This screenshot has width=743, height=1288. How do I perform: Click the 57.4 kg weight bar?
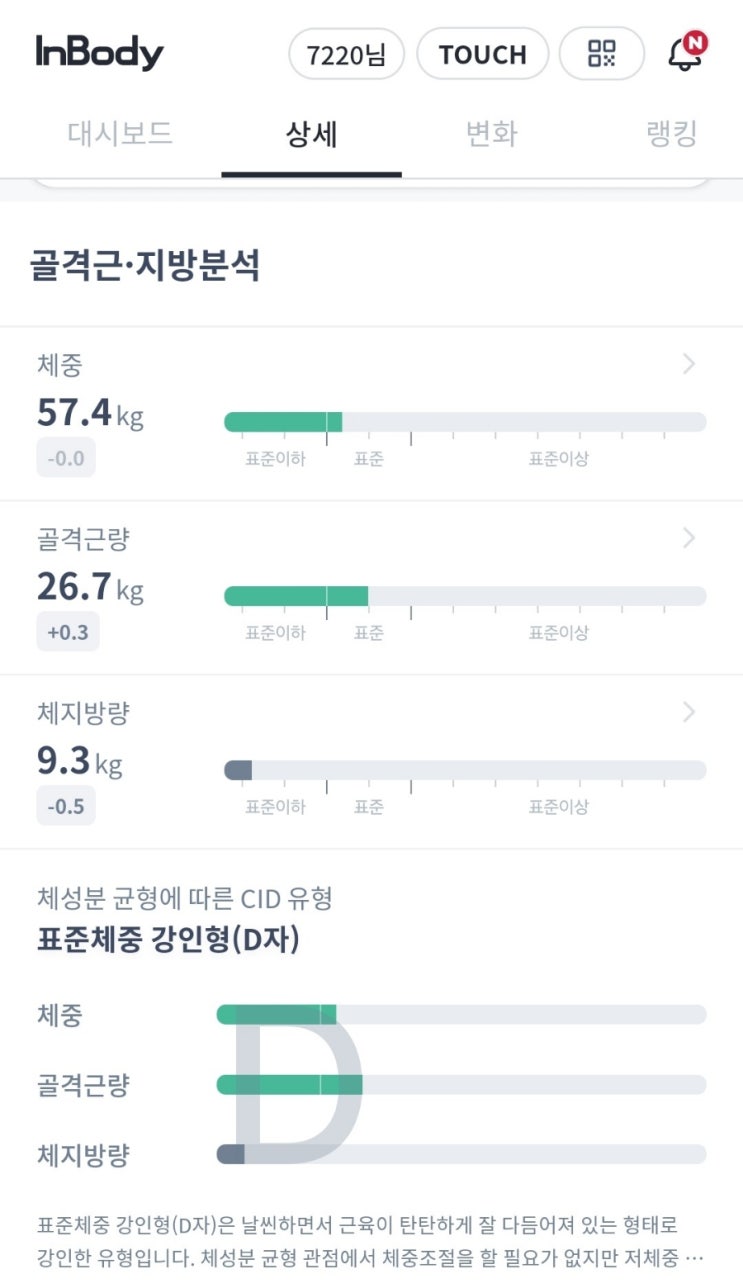[x=465, y=422]
